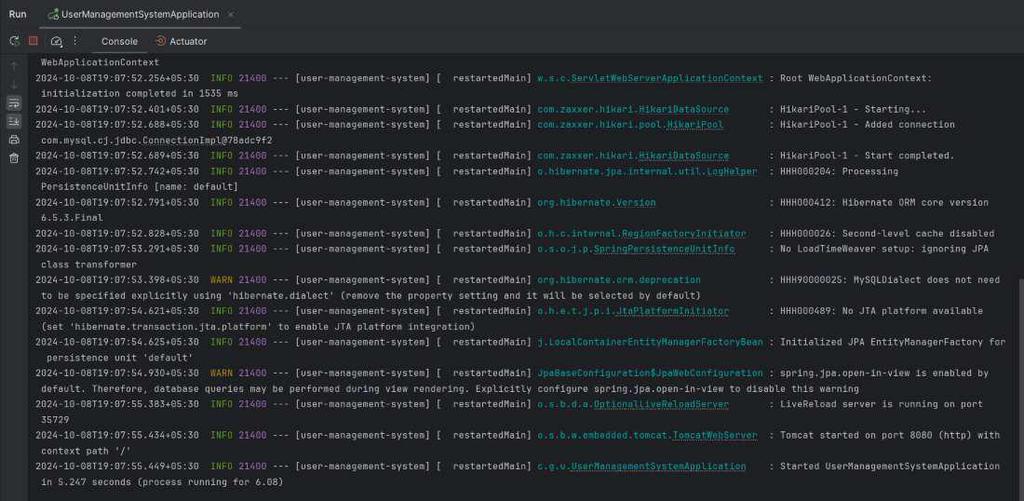This screenshot has height=501, width=1024.
Task: Click the 'PersistenceUnitInfo [name: default]' line
Action: click(140, 187)
